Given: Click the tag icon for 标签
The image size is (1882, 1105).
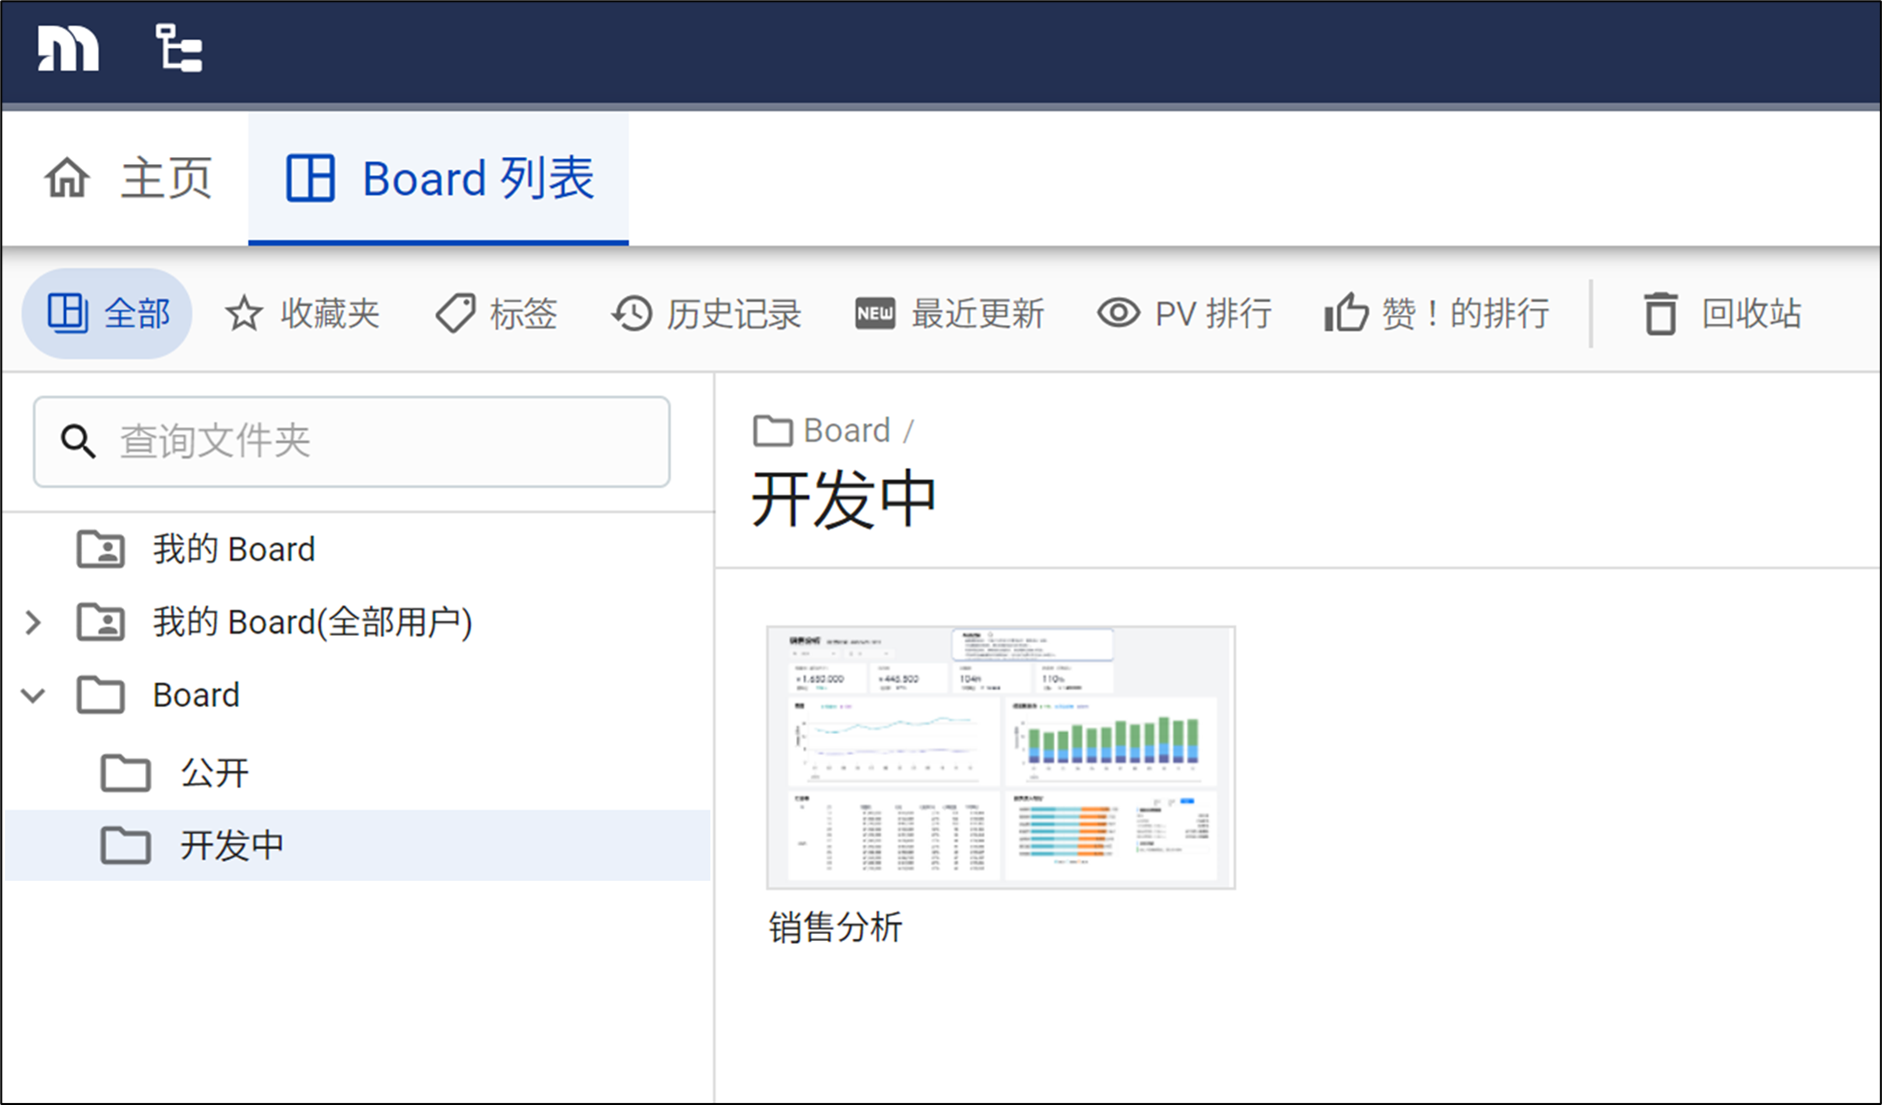Looking at the screenshot, I should [x=455, y=314].
